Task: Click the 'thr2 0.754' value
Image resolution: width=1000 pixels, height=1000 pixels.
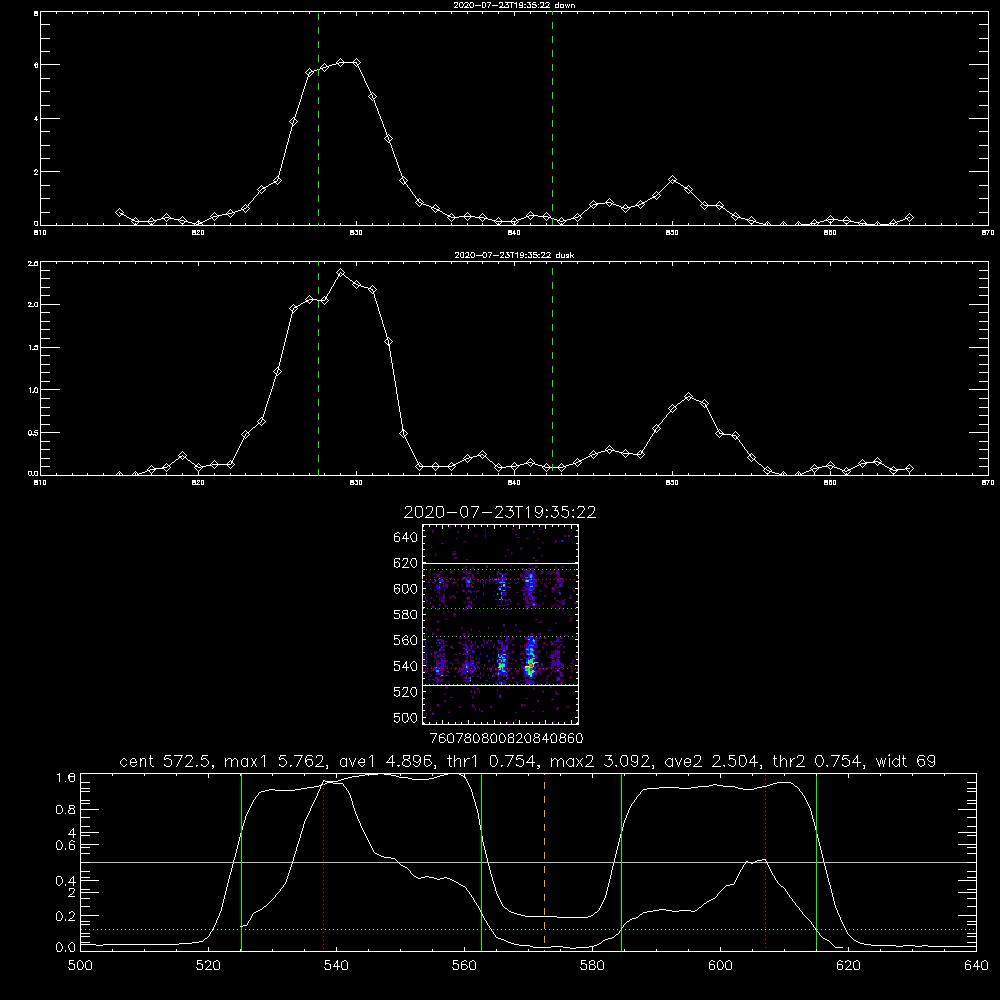Action: tap(818, 761)
